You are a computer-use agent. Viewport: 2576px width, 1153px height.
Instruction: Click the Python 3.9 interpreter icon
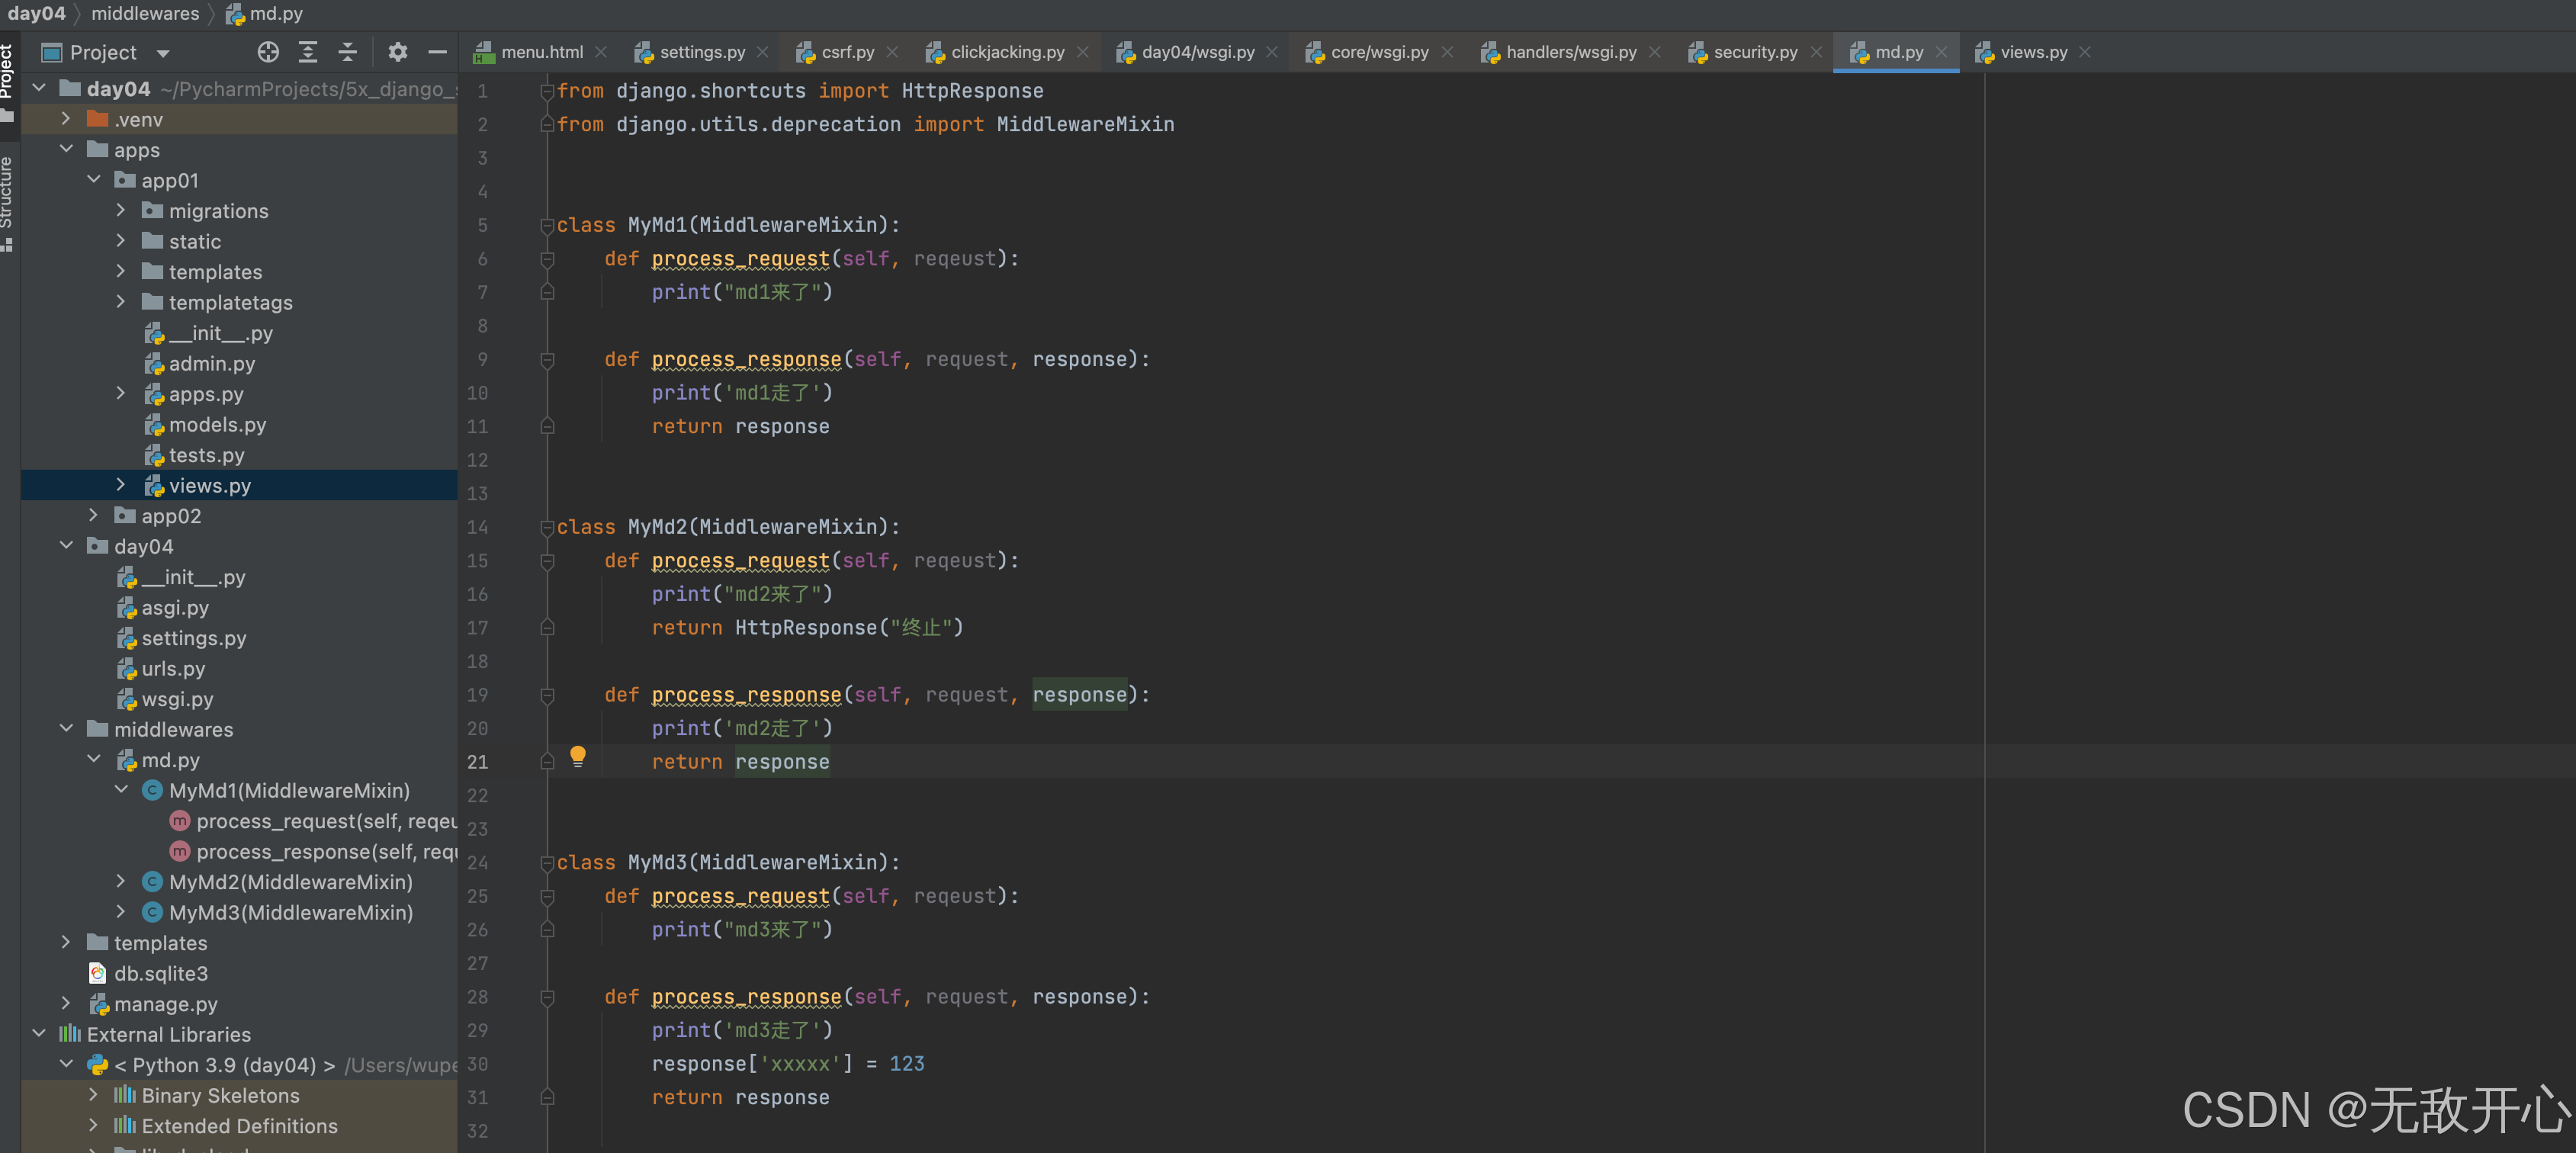(x=97, y=1065)
